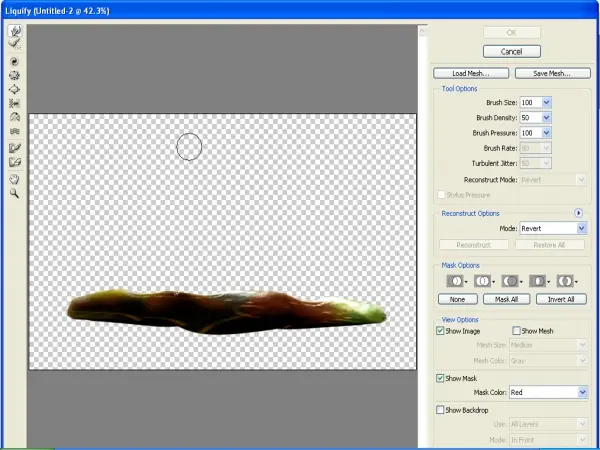This screenshot has width=600, height=450.
Task: Click the Save Mesh button
Action: tap(553, 73)
